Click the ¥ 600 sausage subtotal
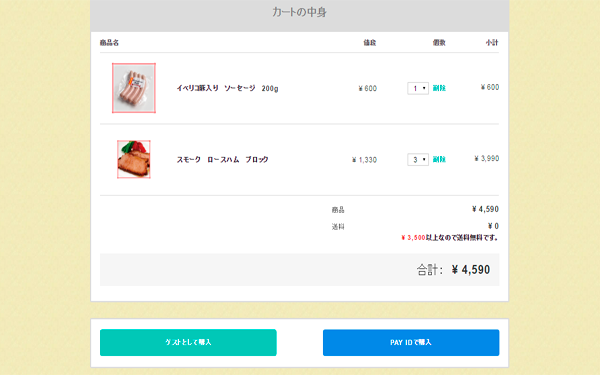 tap(490, 87)
